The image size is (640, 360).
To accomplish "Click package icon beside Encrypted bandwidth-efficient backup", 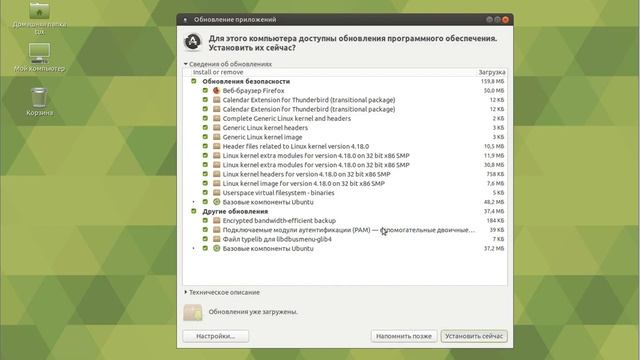I will point(217,220).
